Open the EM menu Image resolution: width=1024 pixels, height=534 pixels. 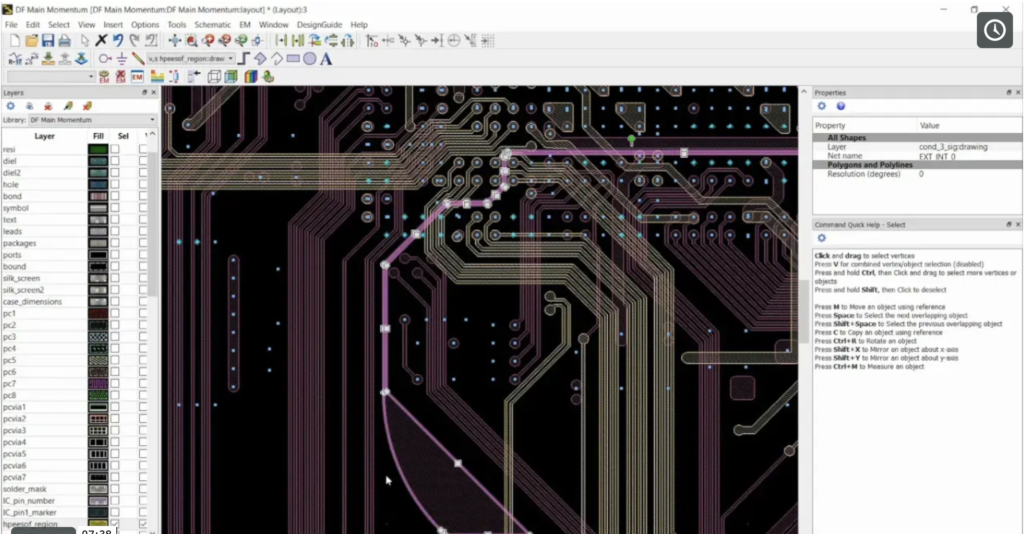(x=244, y=24)
